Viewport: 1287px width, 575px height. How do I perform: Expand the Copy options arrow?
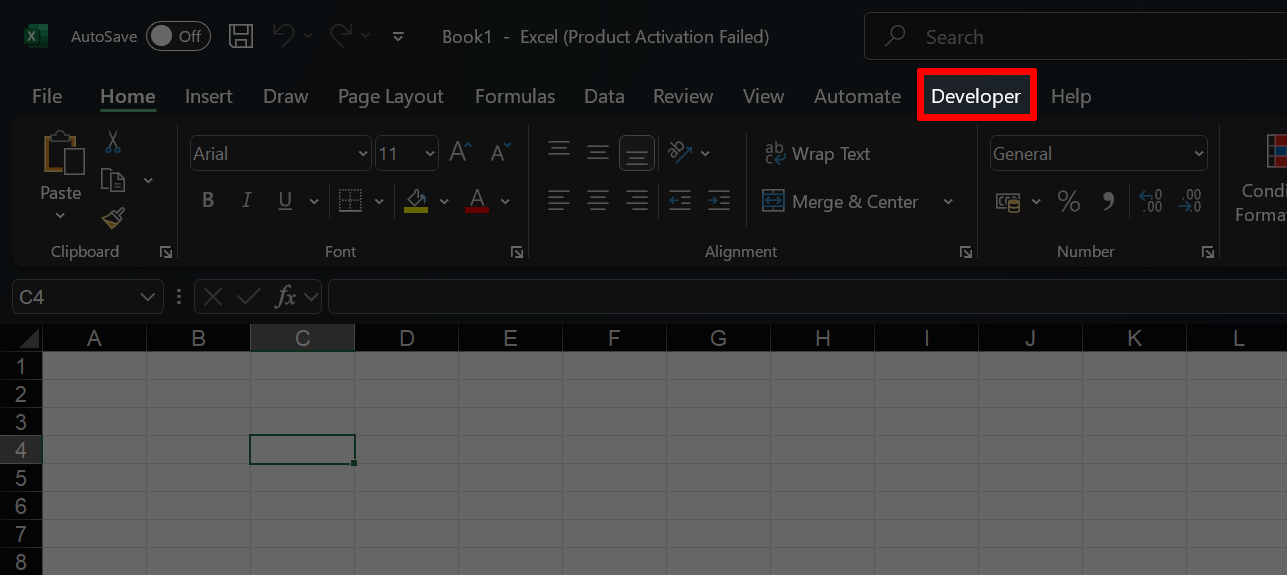[x=148, y=180]
